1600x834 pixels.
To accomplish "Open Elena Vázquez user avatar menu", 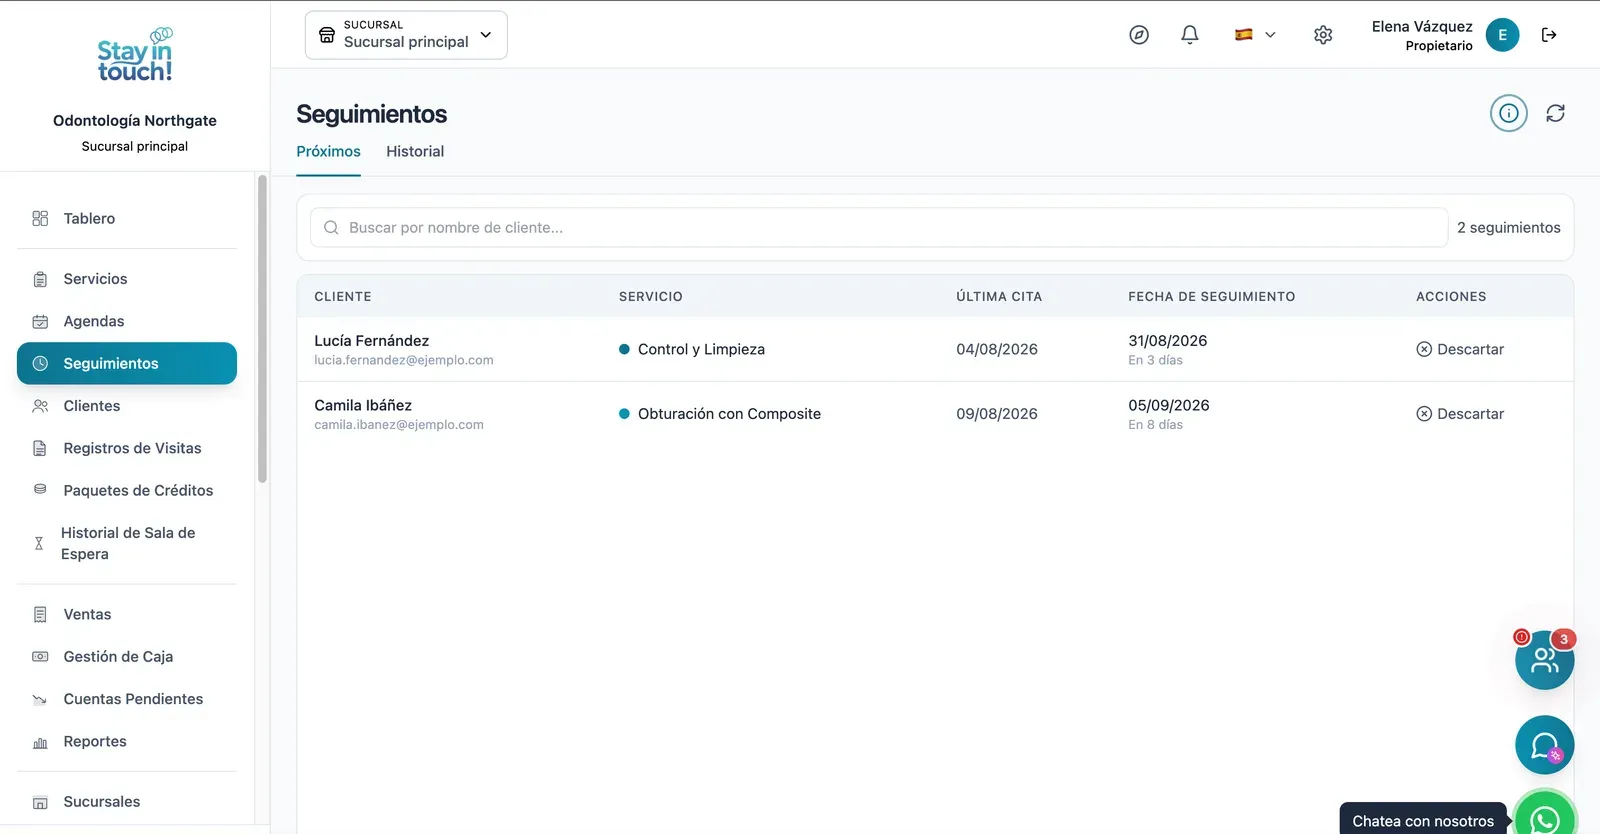I will click(x=1502, y=35).
